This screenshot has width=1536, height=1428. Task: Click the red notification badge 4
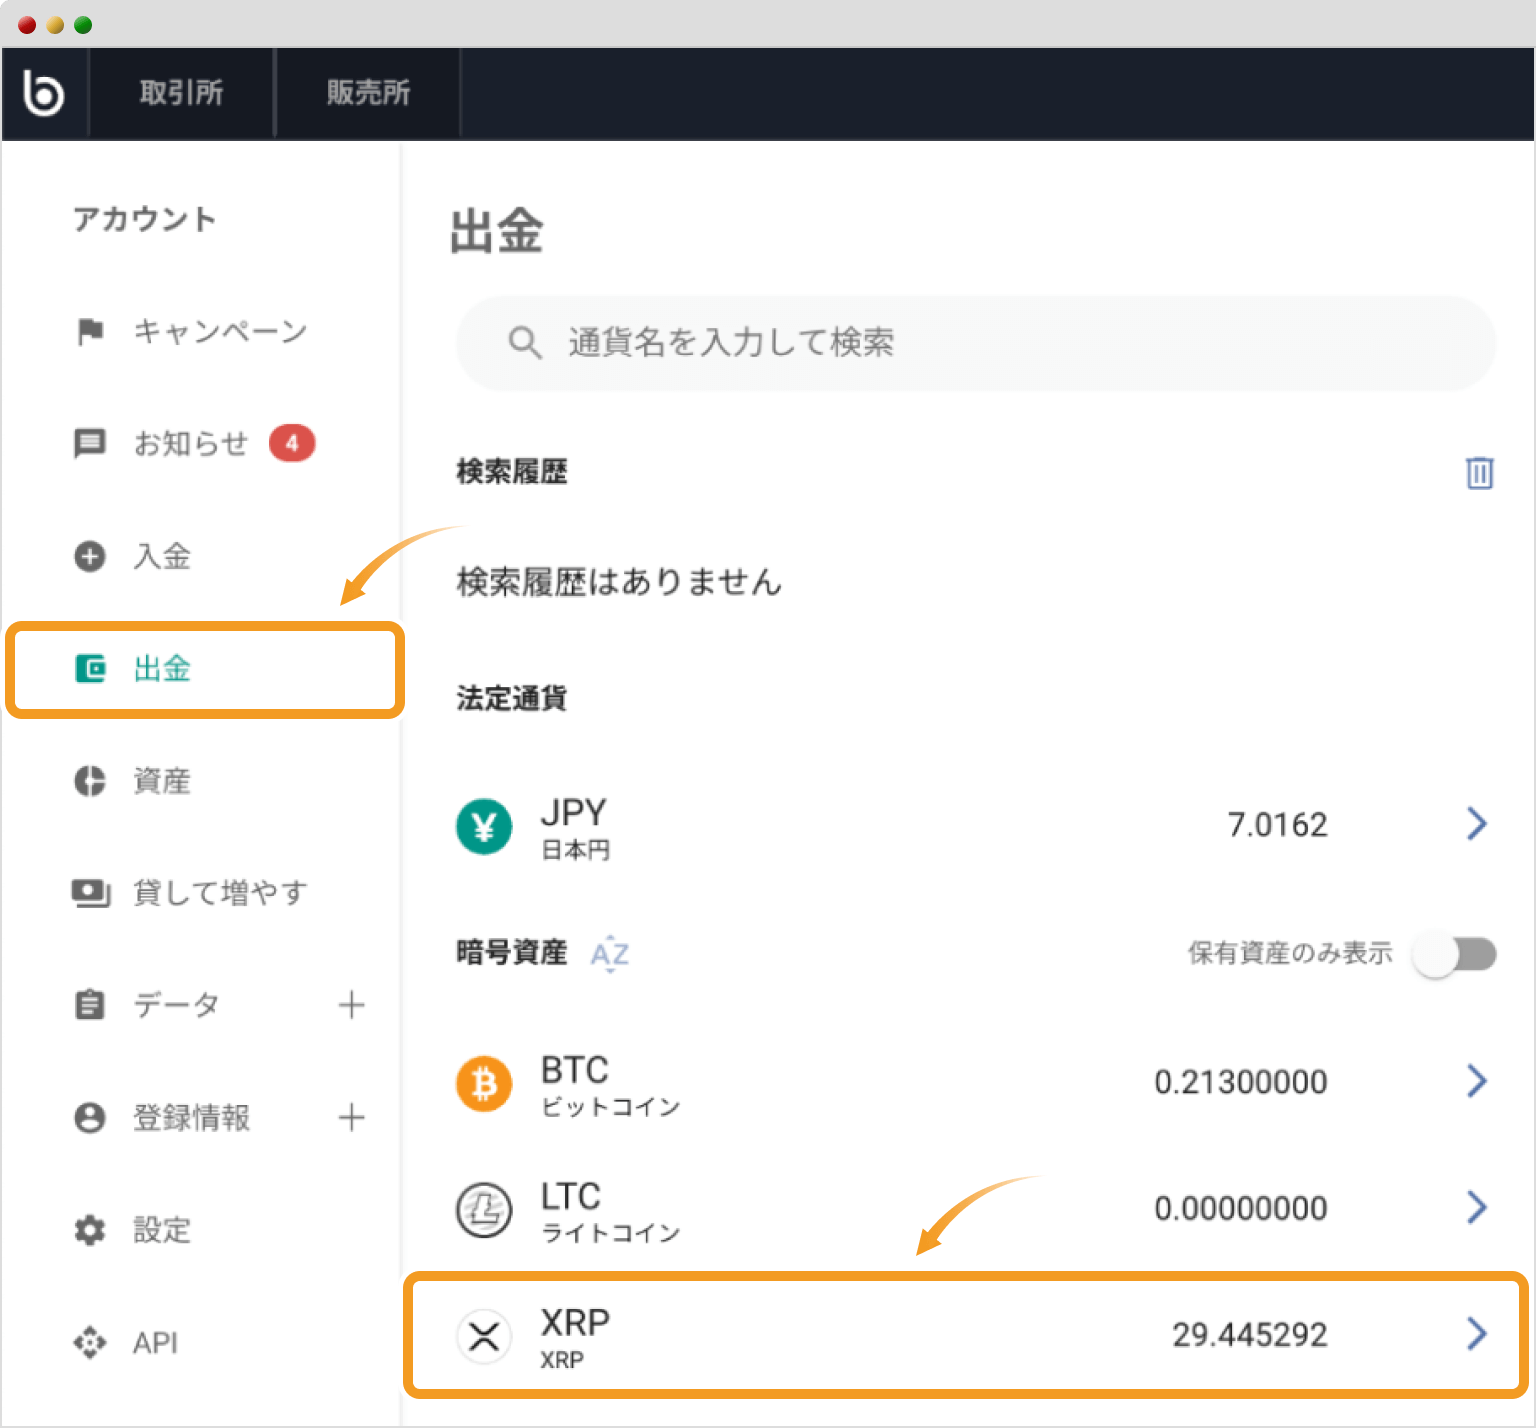coord(292,443)
